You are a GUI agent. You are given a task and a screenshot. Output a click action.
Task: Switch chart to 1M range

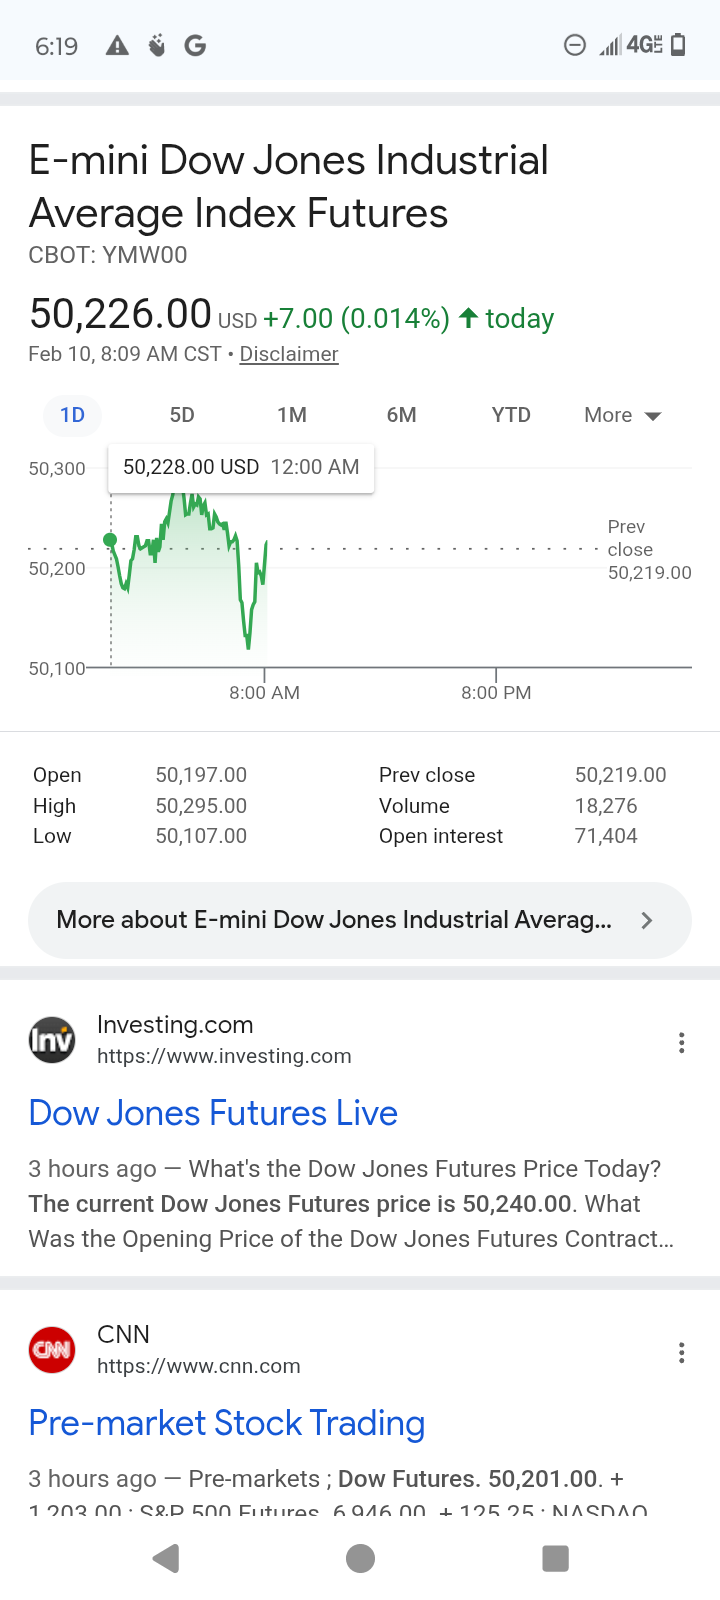pos(292,415)
